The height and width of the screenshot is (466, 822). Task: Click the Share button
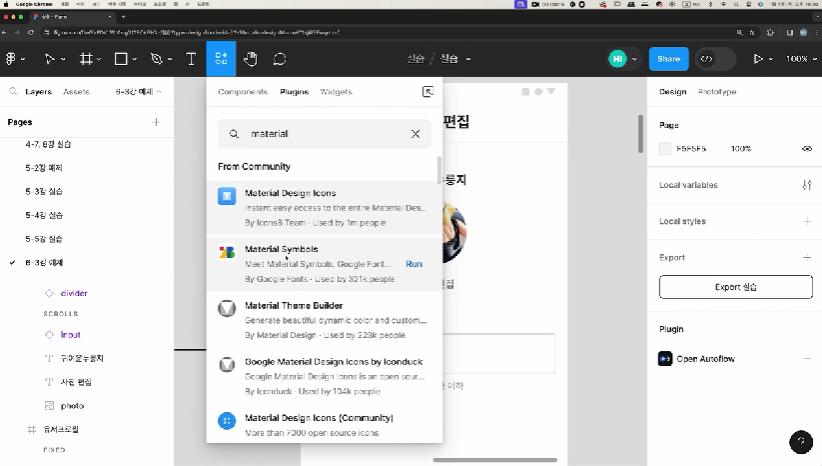668,59
